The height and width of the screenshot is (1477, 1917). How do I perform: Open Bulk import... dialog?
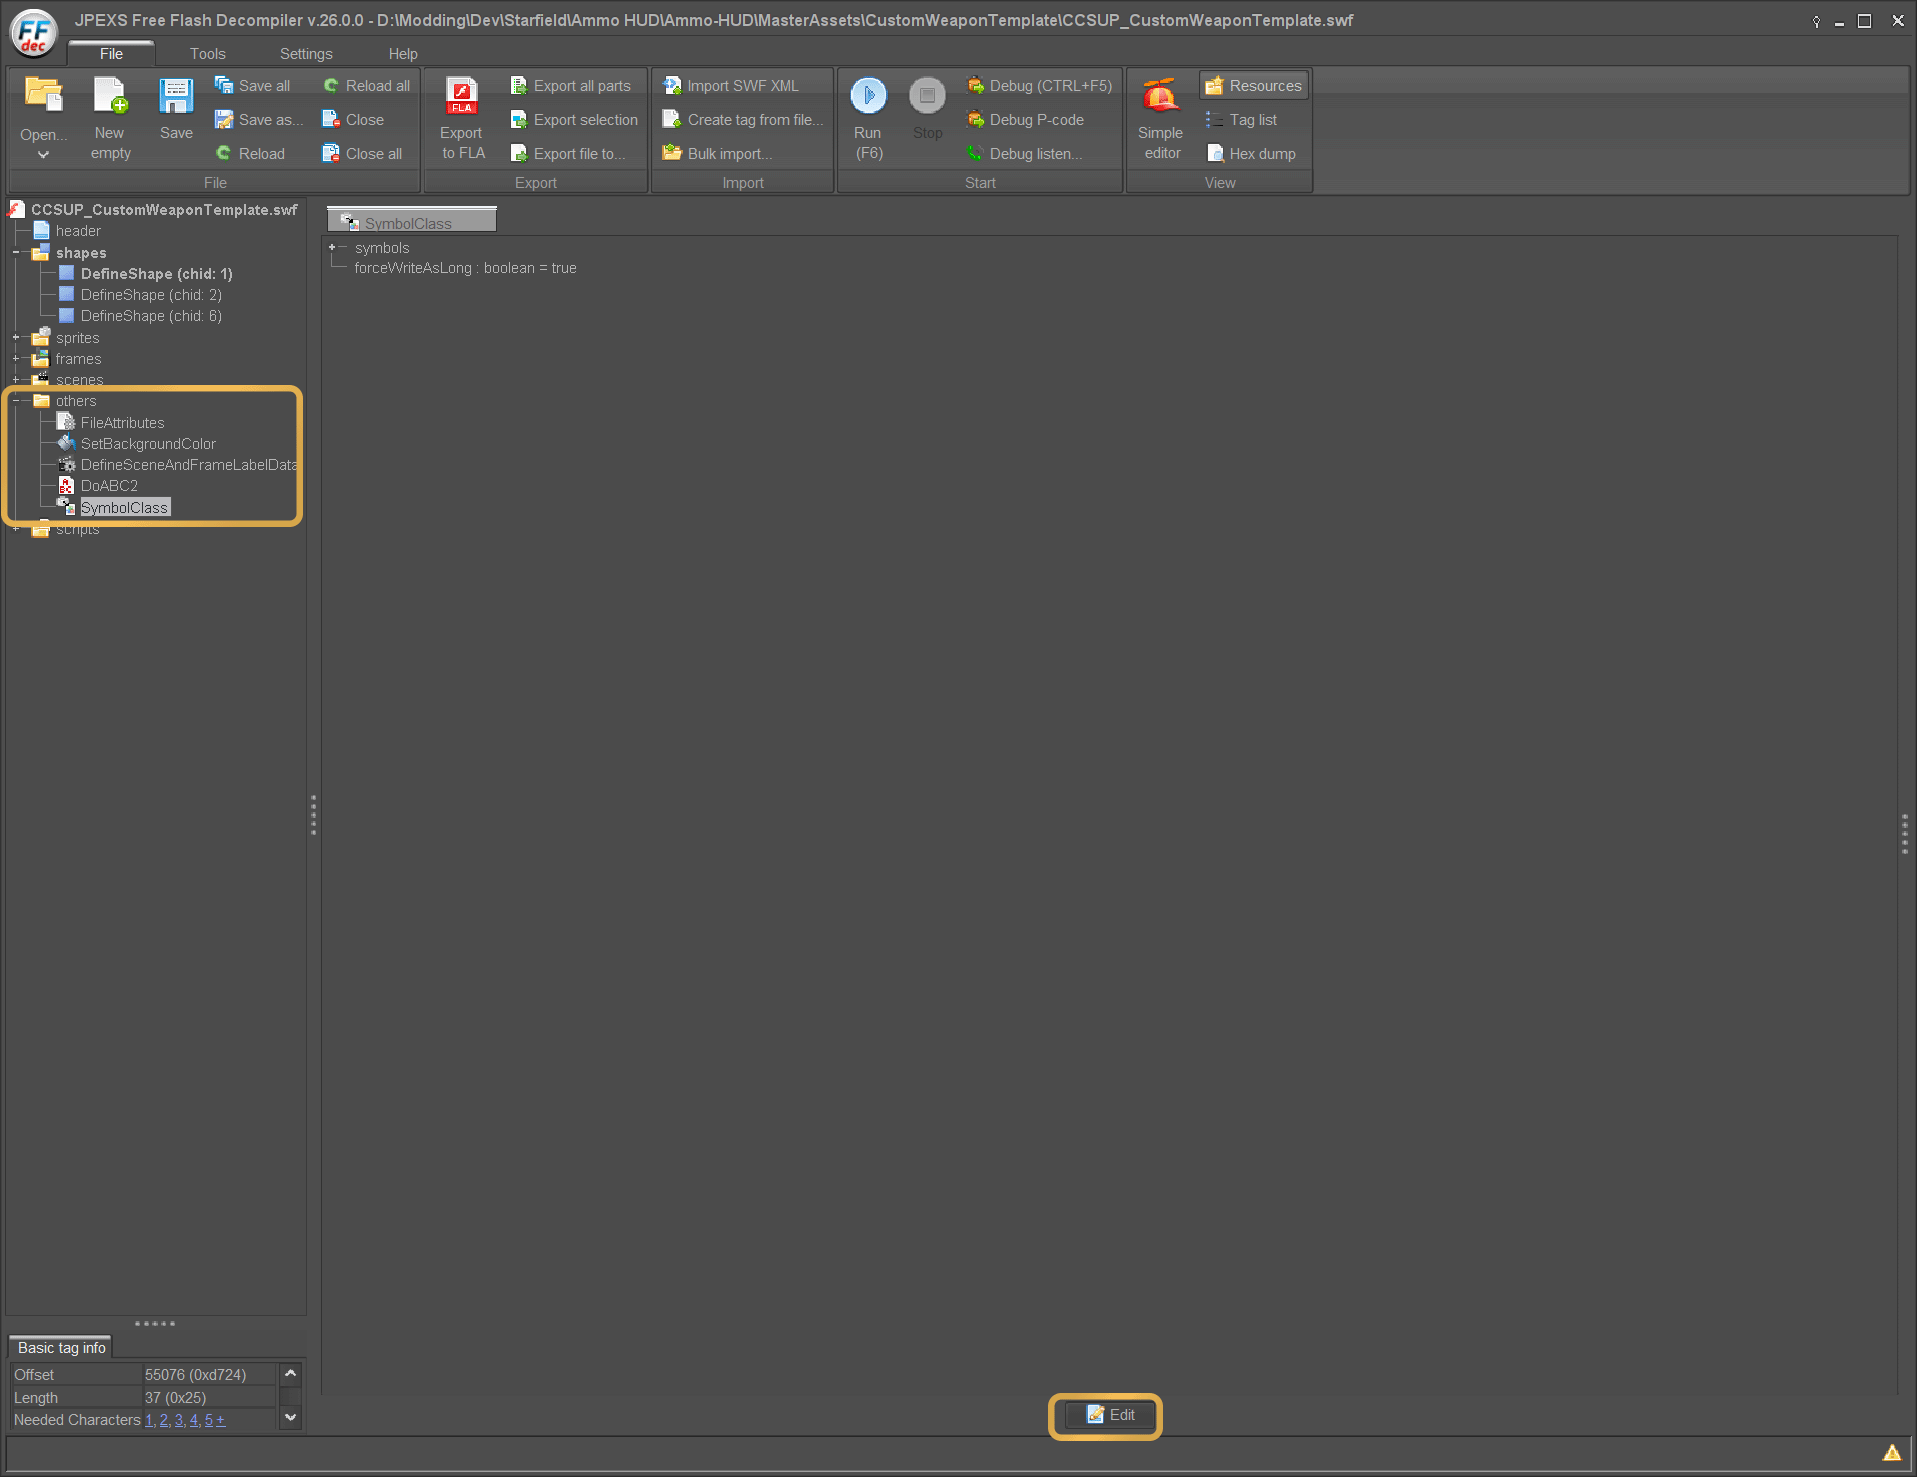718,154
